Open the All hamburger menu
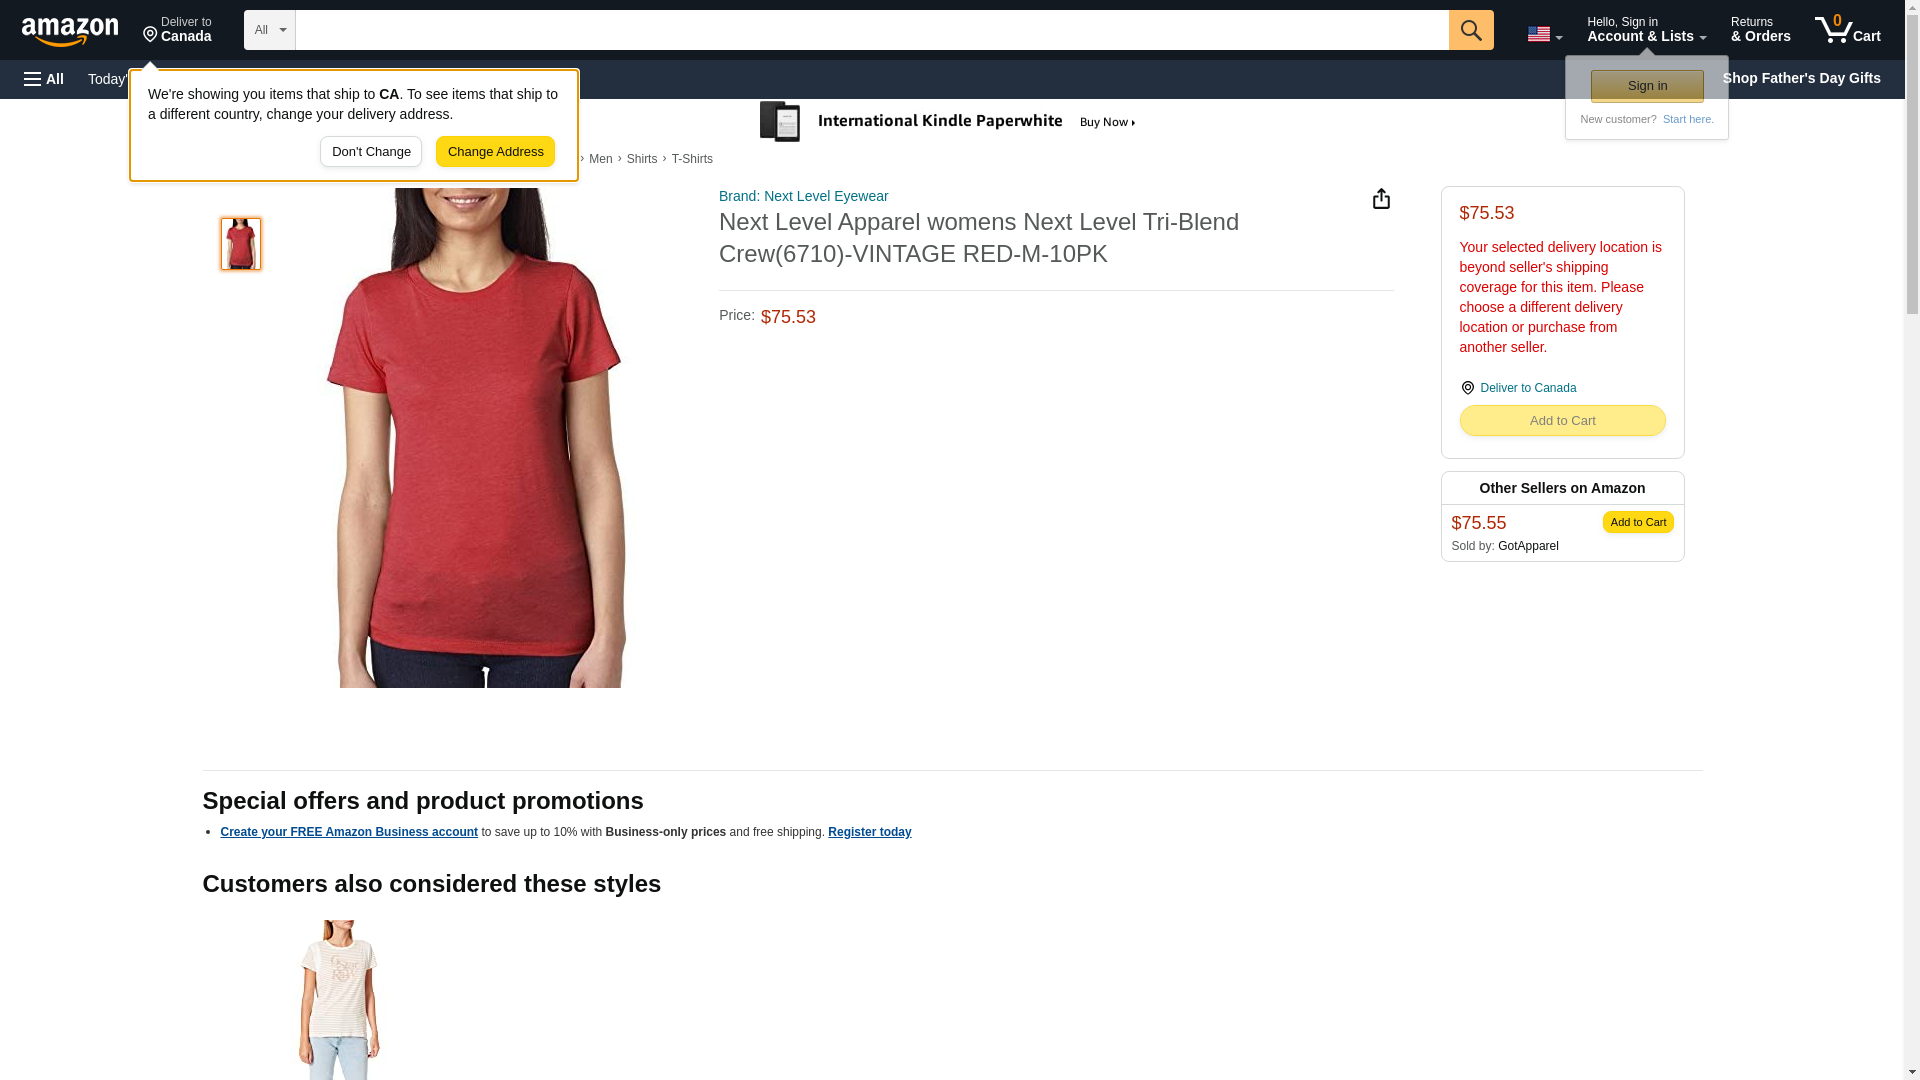Image resolution: width=1920 pixels, height=1080 pixels. (44, 79)
